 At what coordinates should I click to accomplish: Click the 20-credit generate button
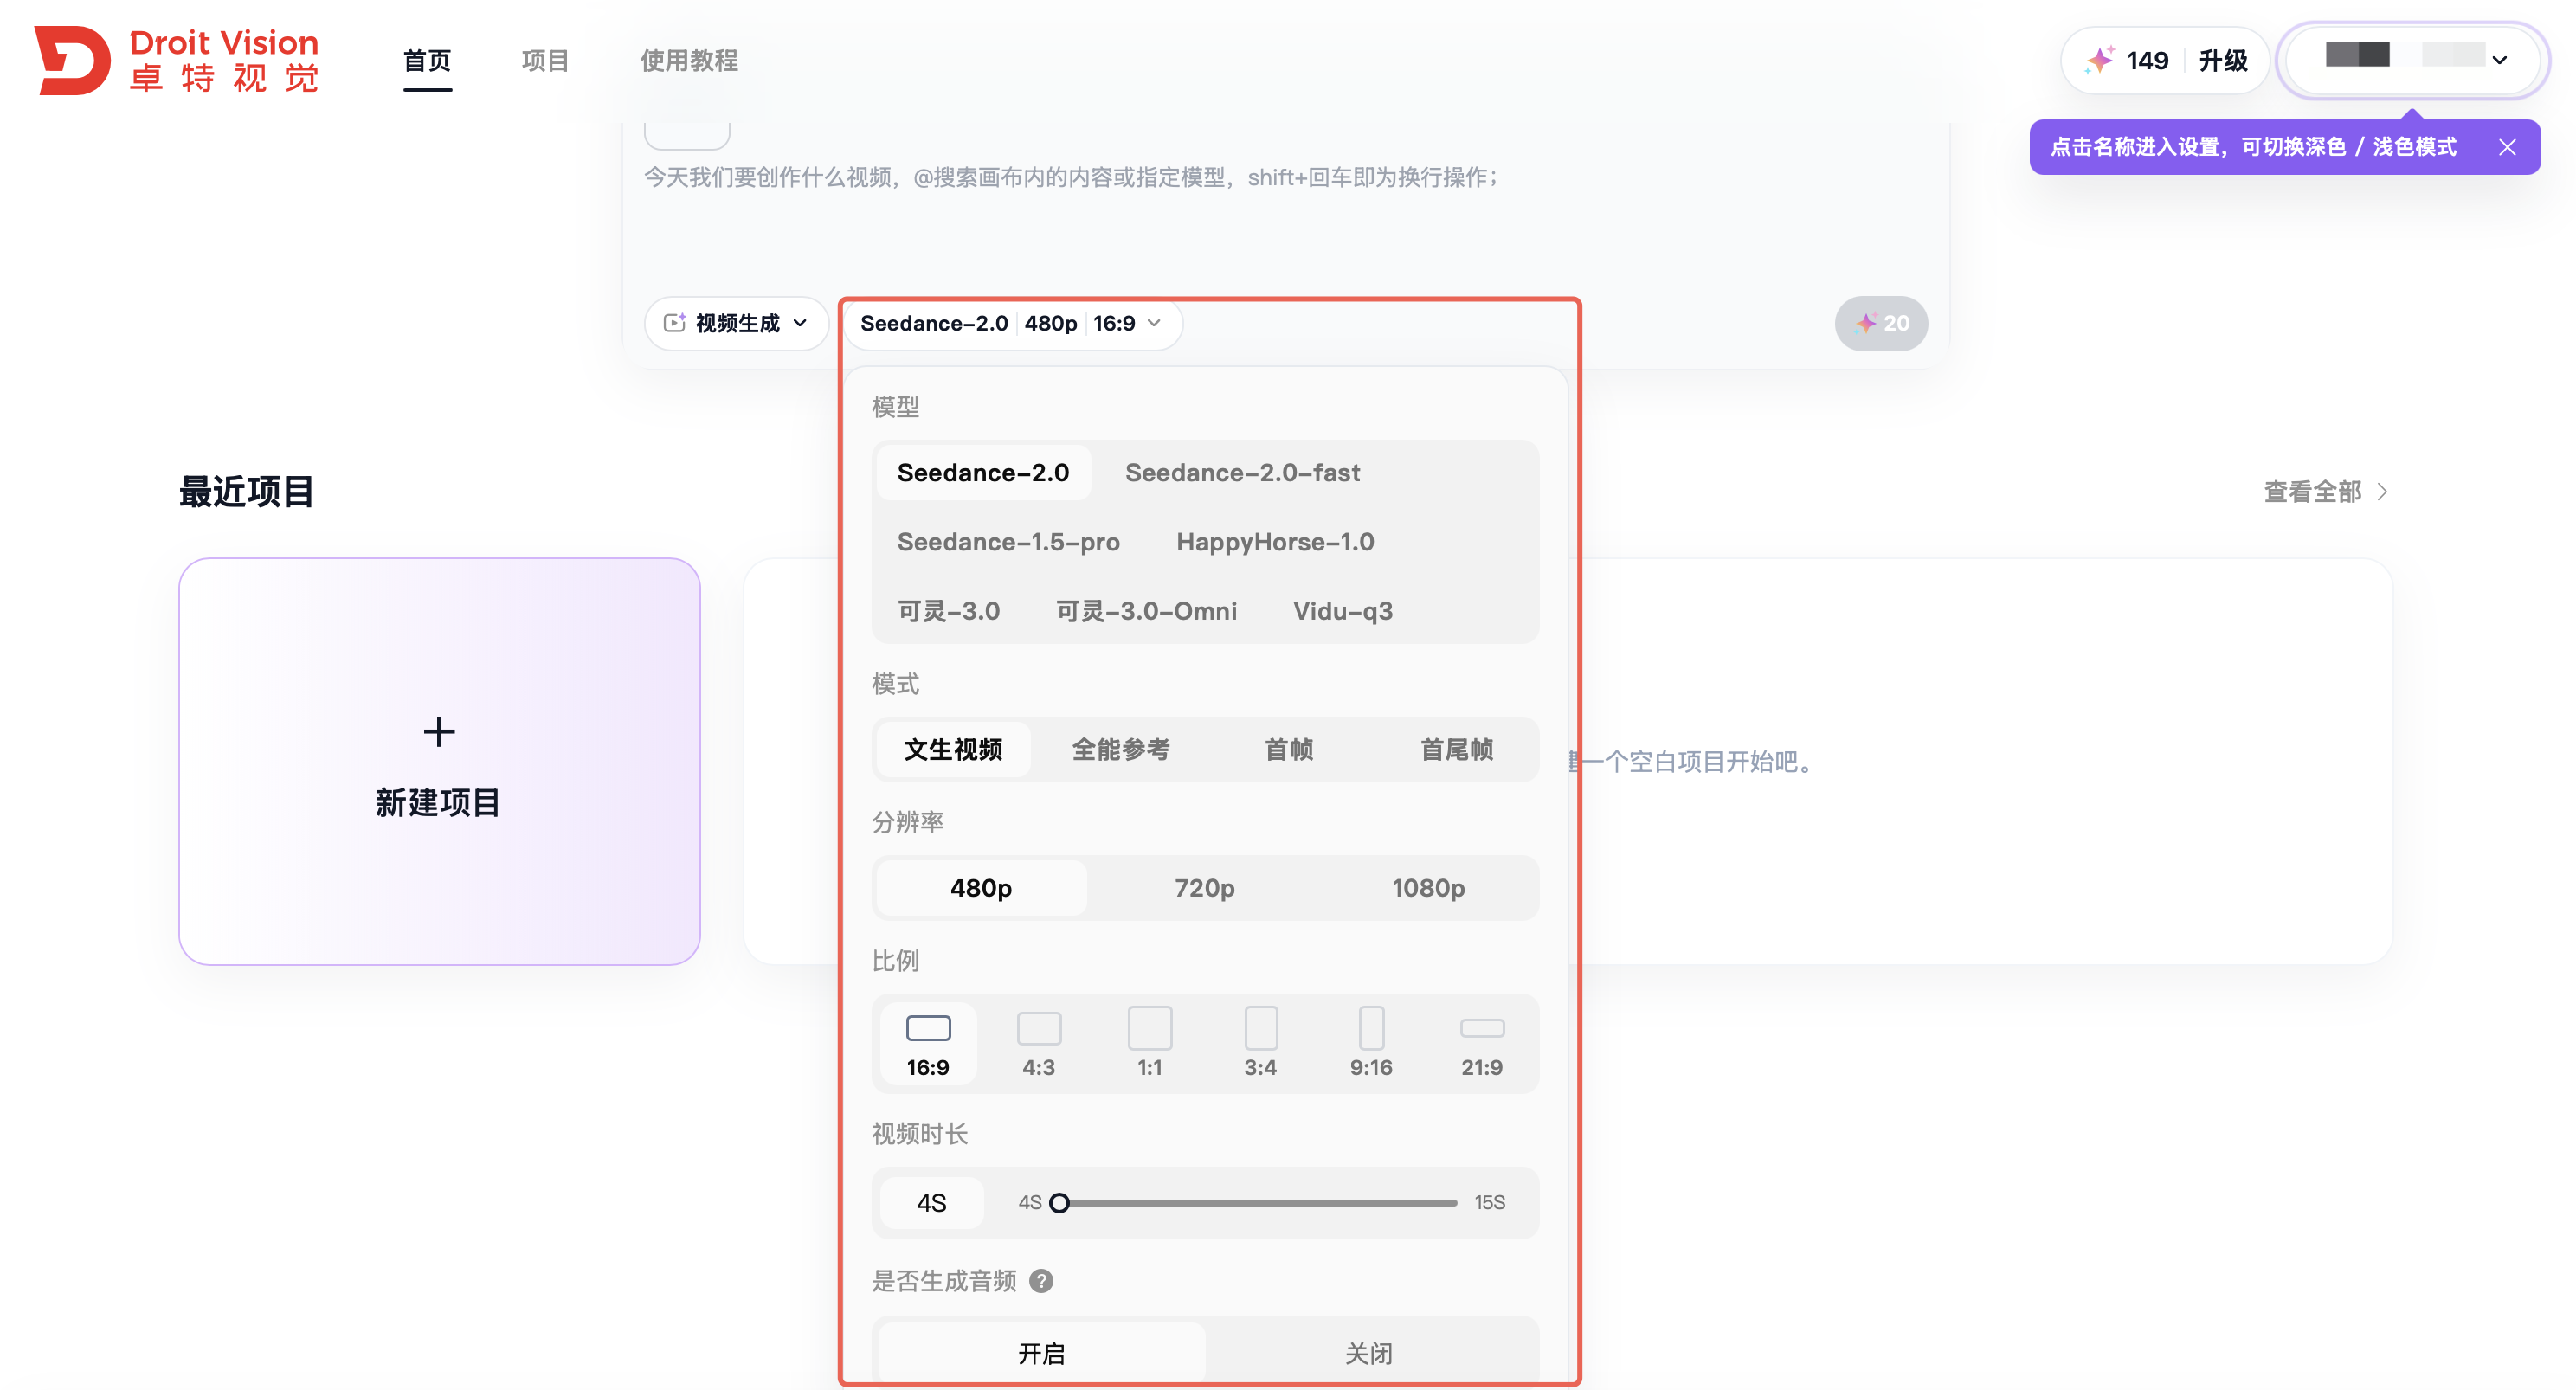(x=1881, y=323)
